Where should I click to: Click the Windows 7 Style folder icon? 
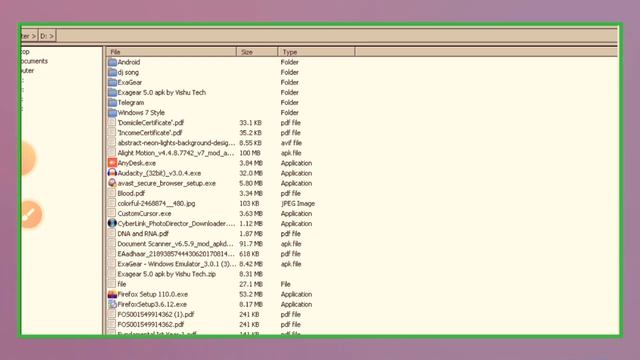tap(112, 112)
